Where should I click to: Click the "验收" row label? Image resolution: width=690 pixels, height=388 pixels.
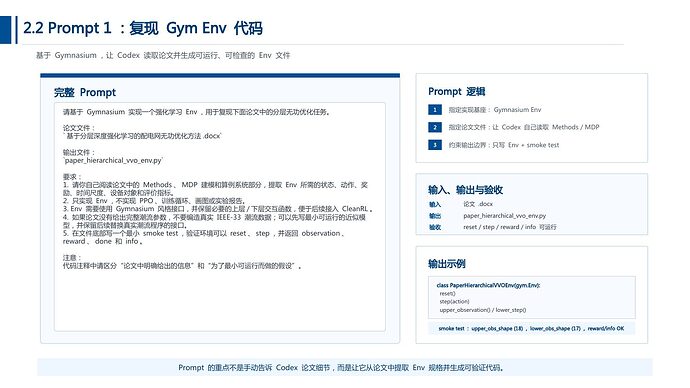[x=435, y=227]
